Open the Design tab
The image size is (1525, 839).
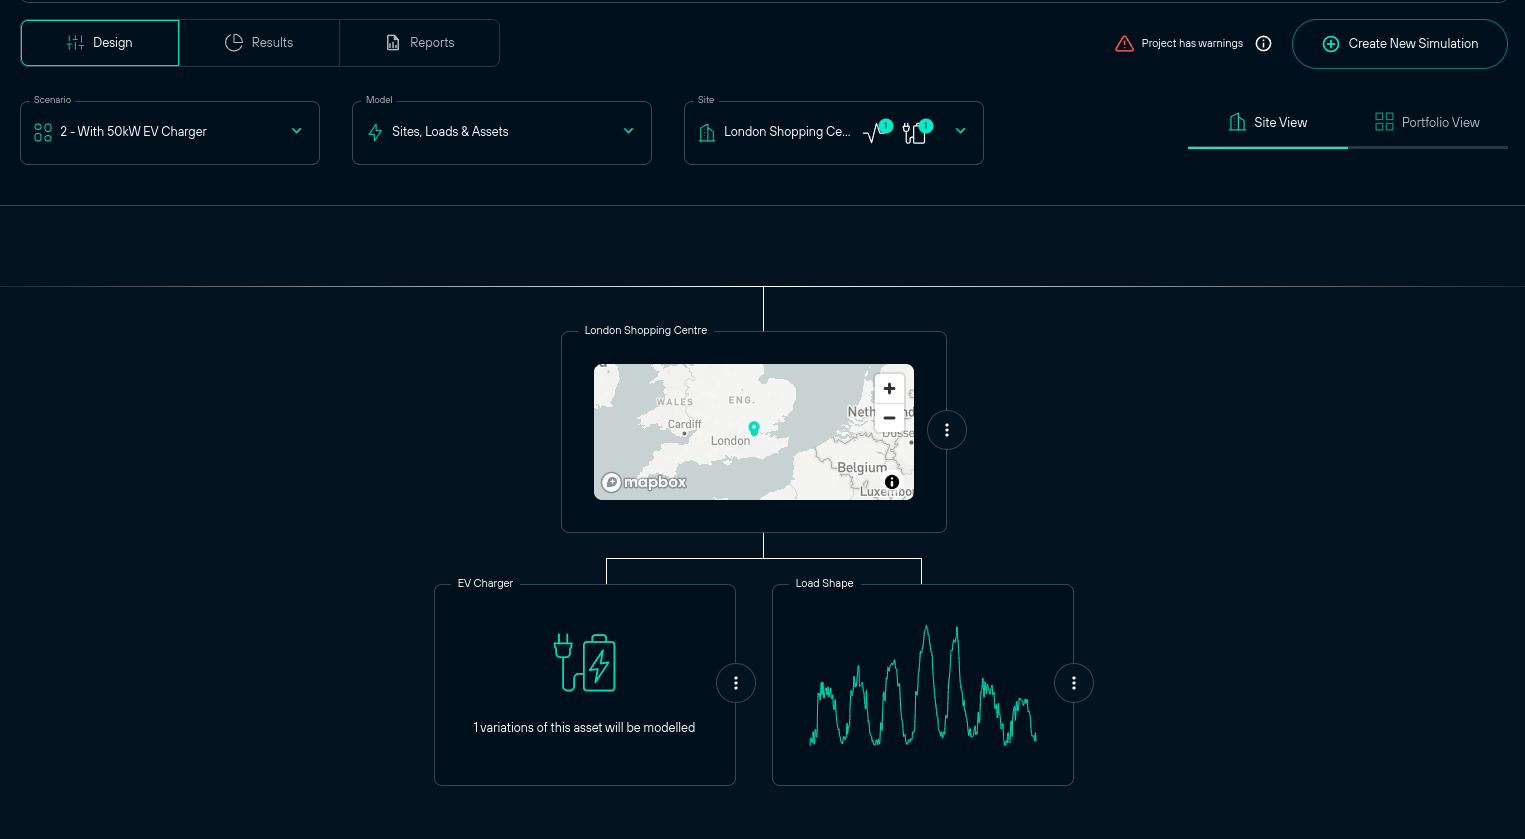click(100, 43)
